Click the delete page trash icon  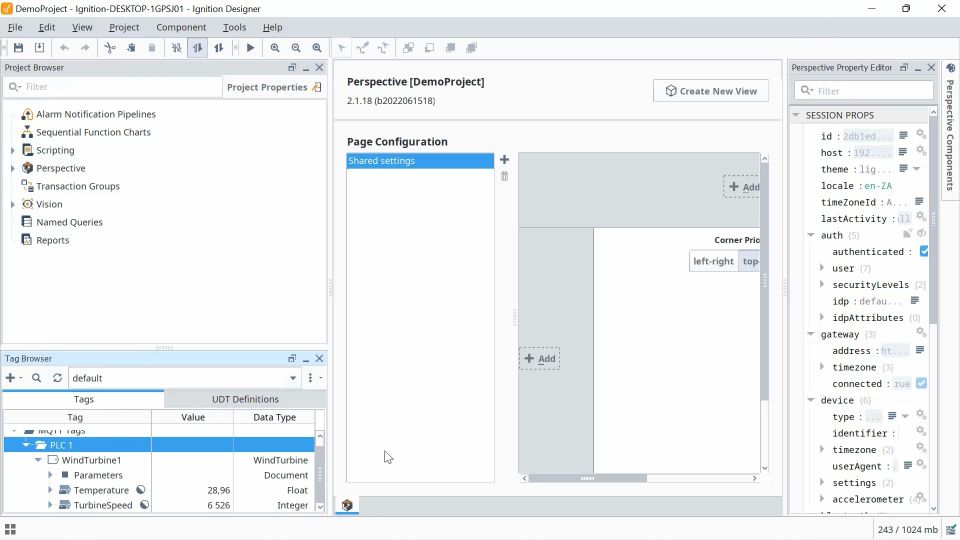(x=504, y=176)
